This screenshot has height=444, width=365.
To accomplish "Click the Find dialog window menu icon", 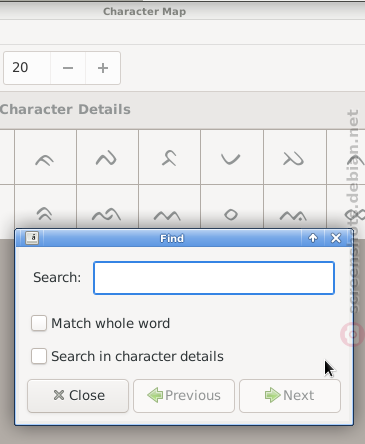I will click(x=32, y=238).
